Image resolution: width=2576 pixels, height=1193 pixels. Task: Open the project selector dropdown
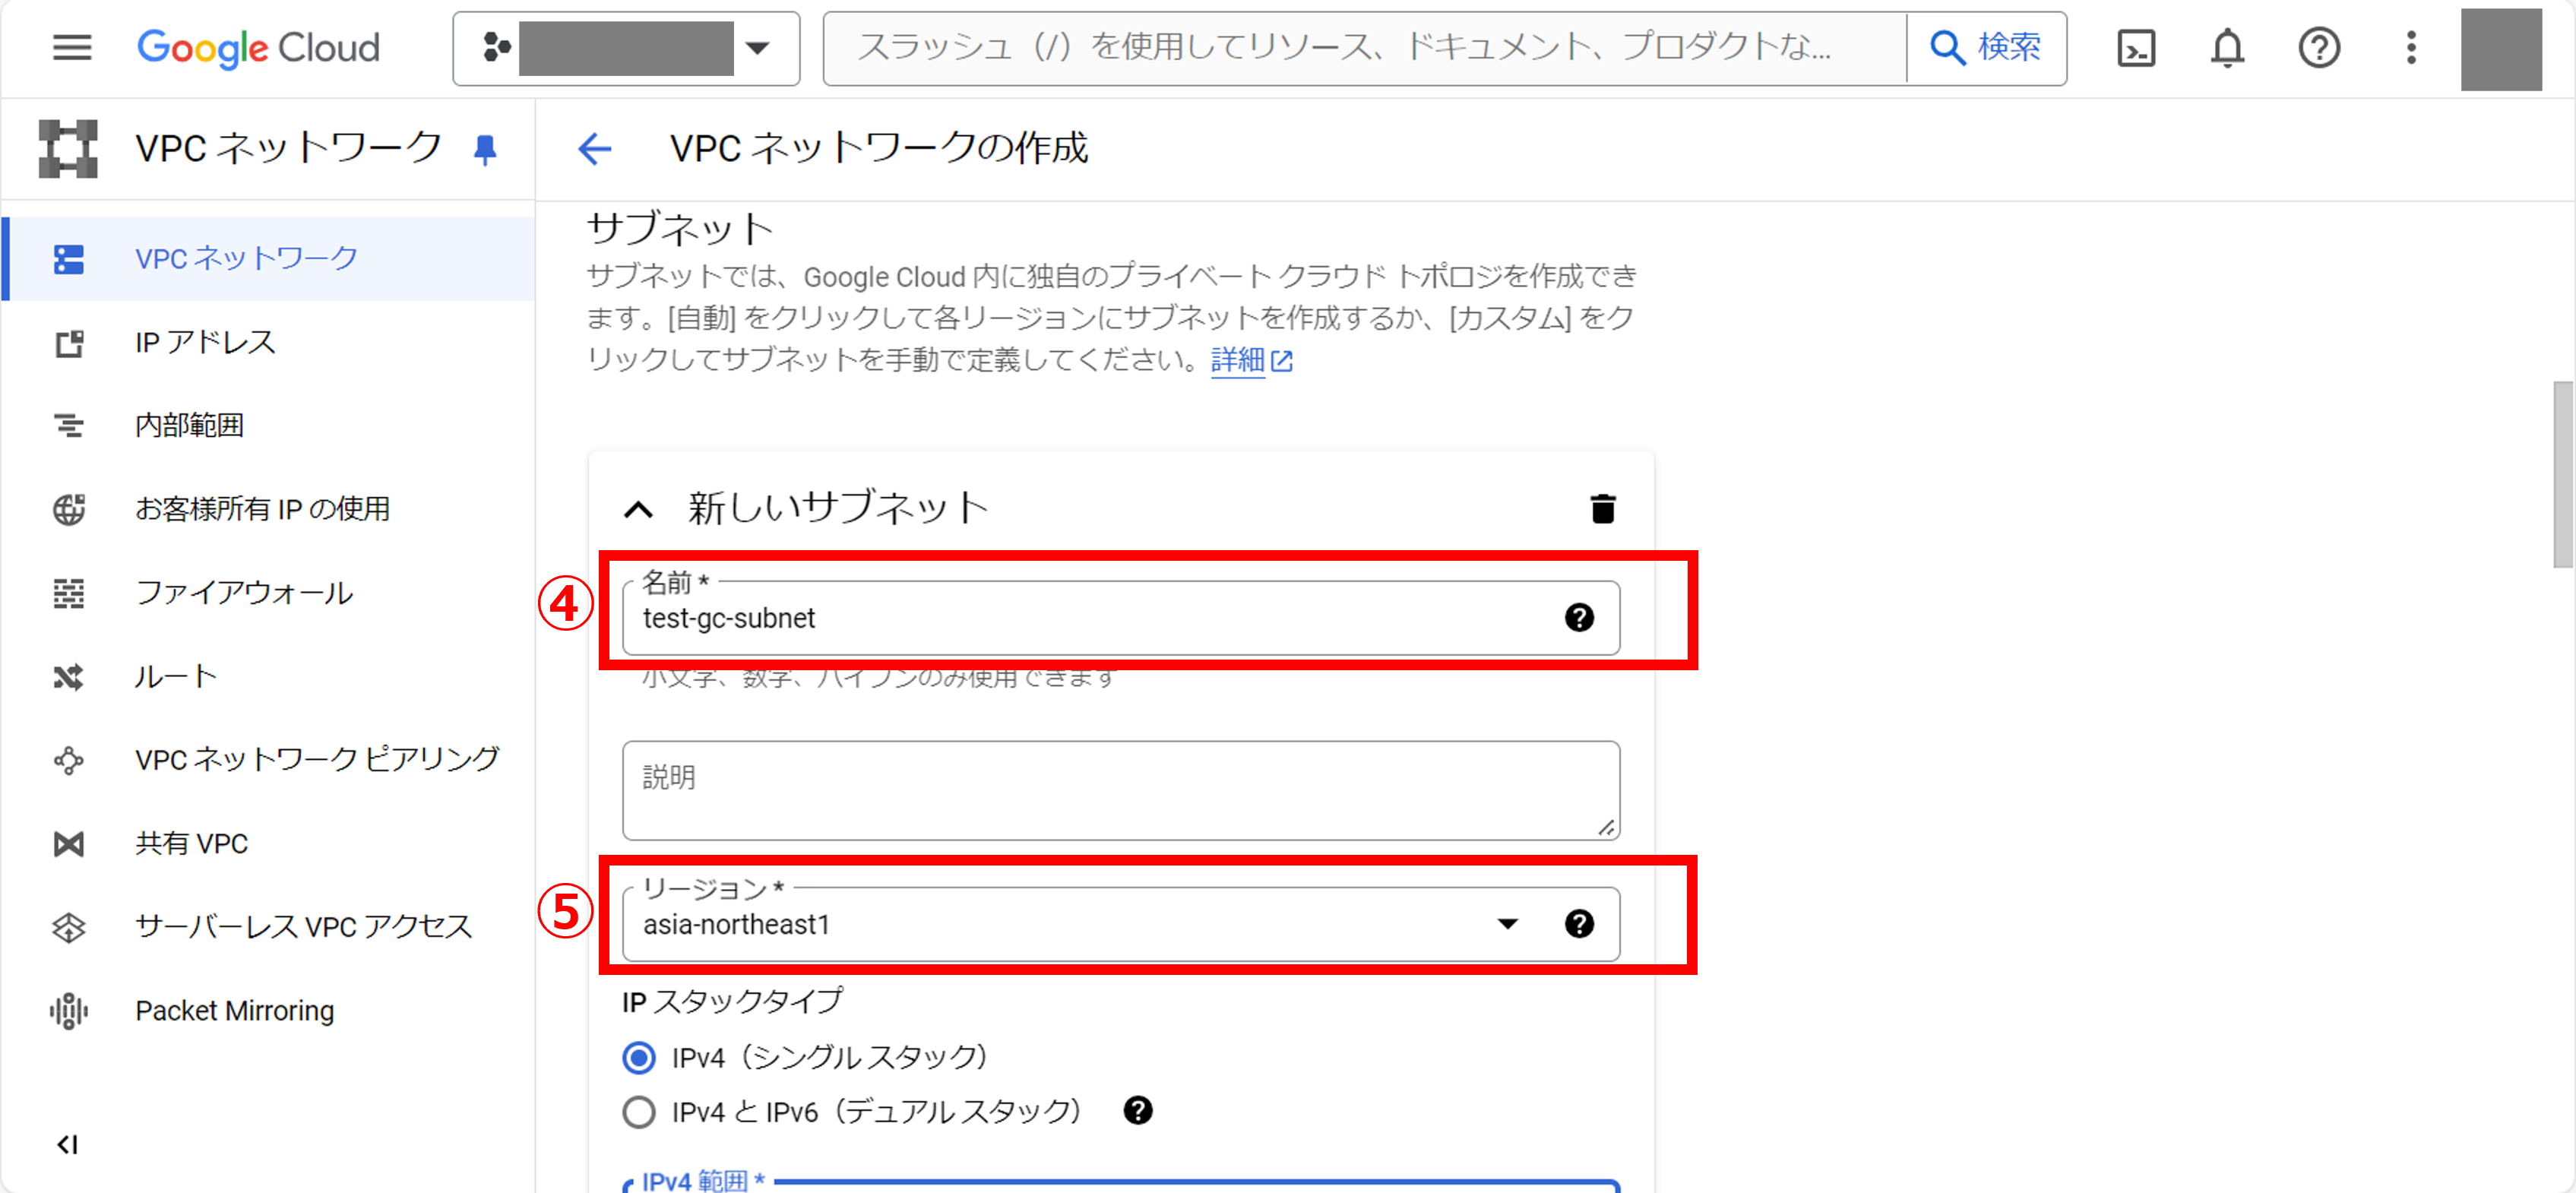[x=626, y=48]
